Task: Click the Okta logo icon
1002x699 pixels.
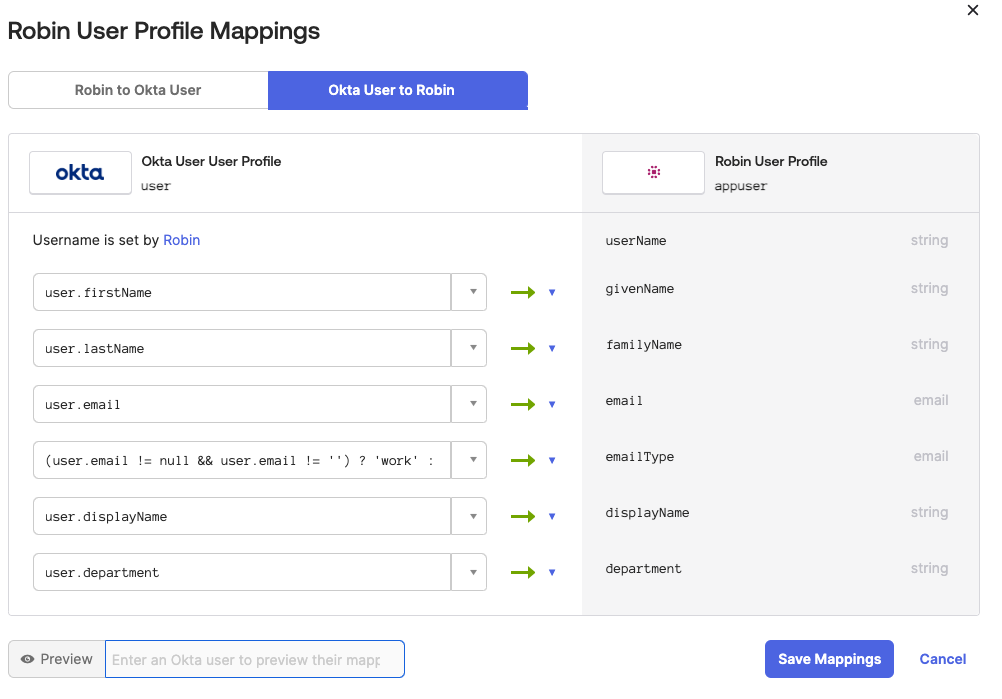Action: [x=80, y=173]
